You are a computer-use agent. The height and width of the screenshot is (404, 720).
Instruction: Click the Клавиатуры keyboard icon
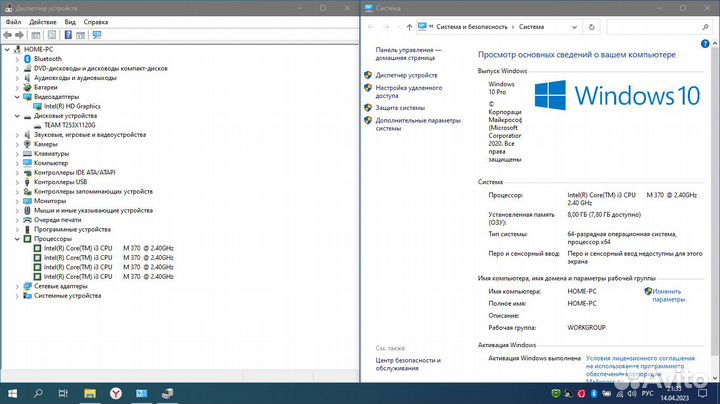[x=27, y=153]
